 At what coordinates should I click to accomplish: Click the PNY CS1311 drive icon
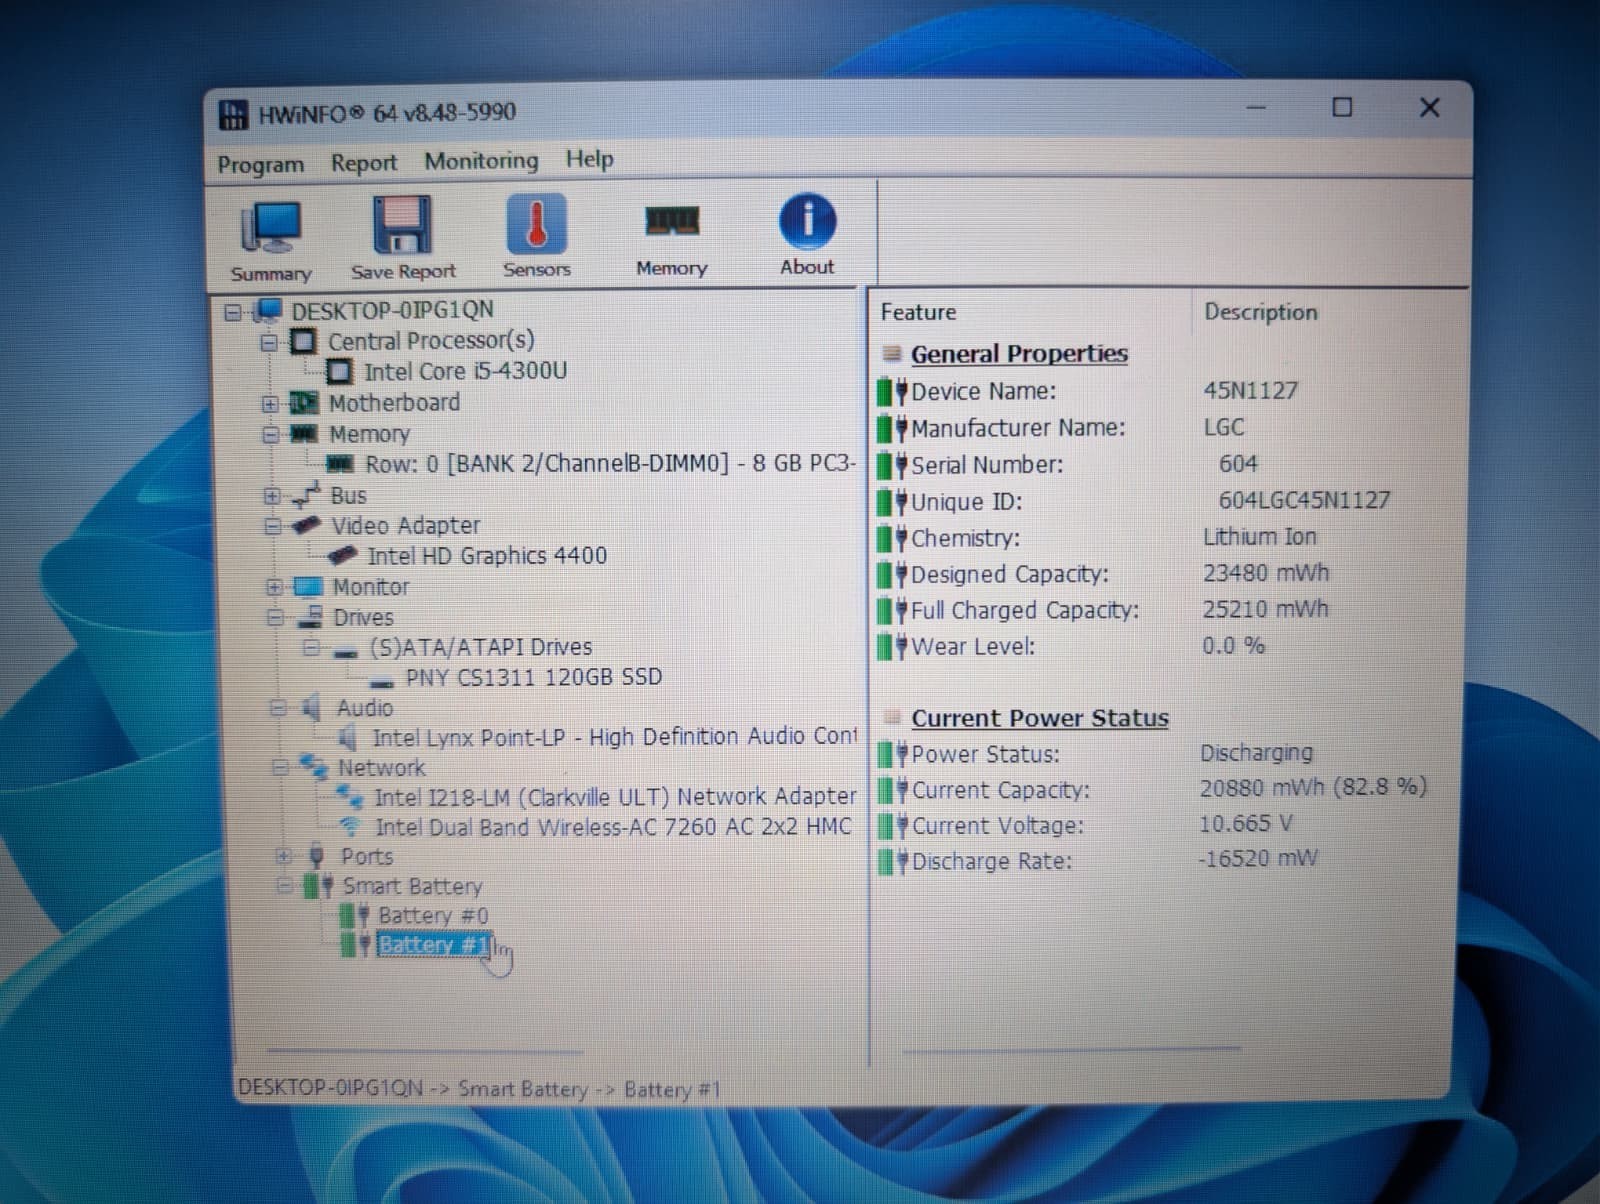381,683
